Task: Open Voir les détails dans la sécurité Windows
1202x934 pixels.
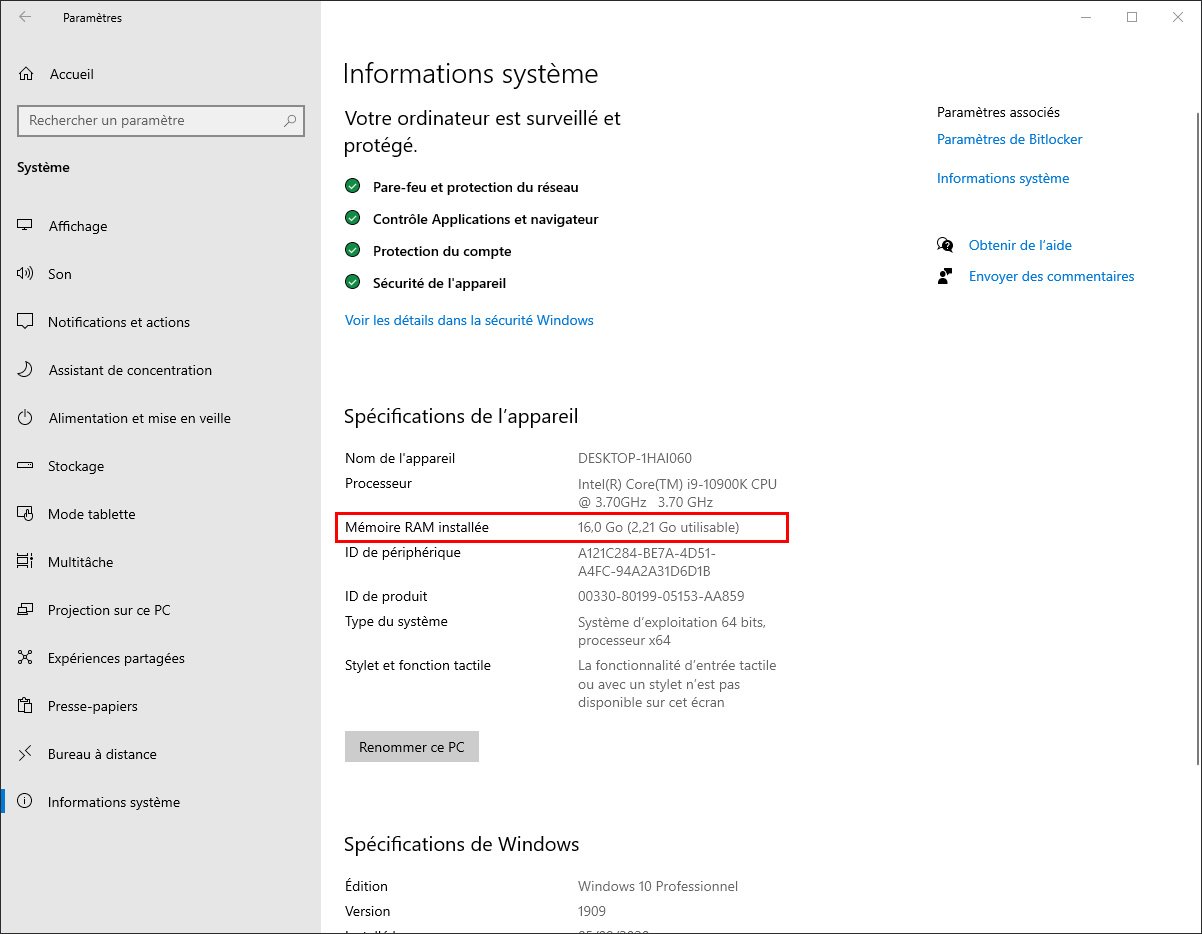Action: click(469, 320)
